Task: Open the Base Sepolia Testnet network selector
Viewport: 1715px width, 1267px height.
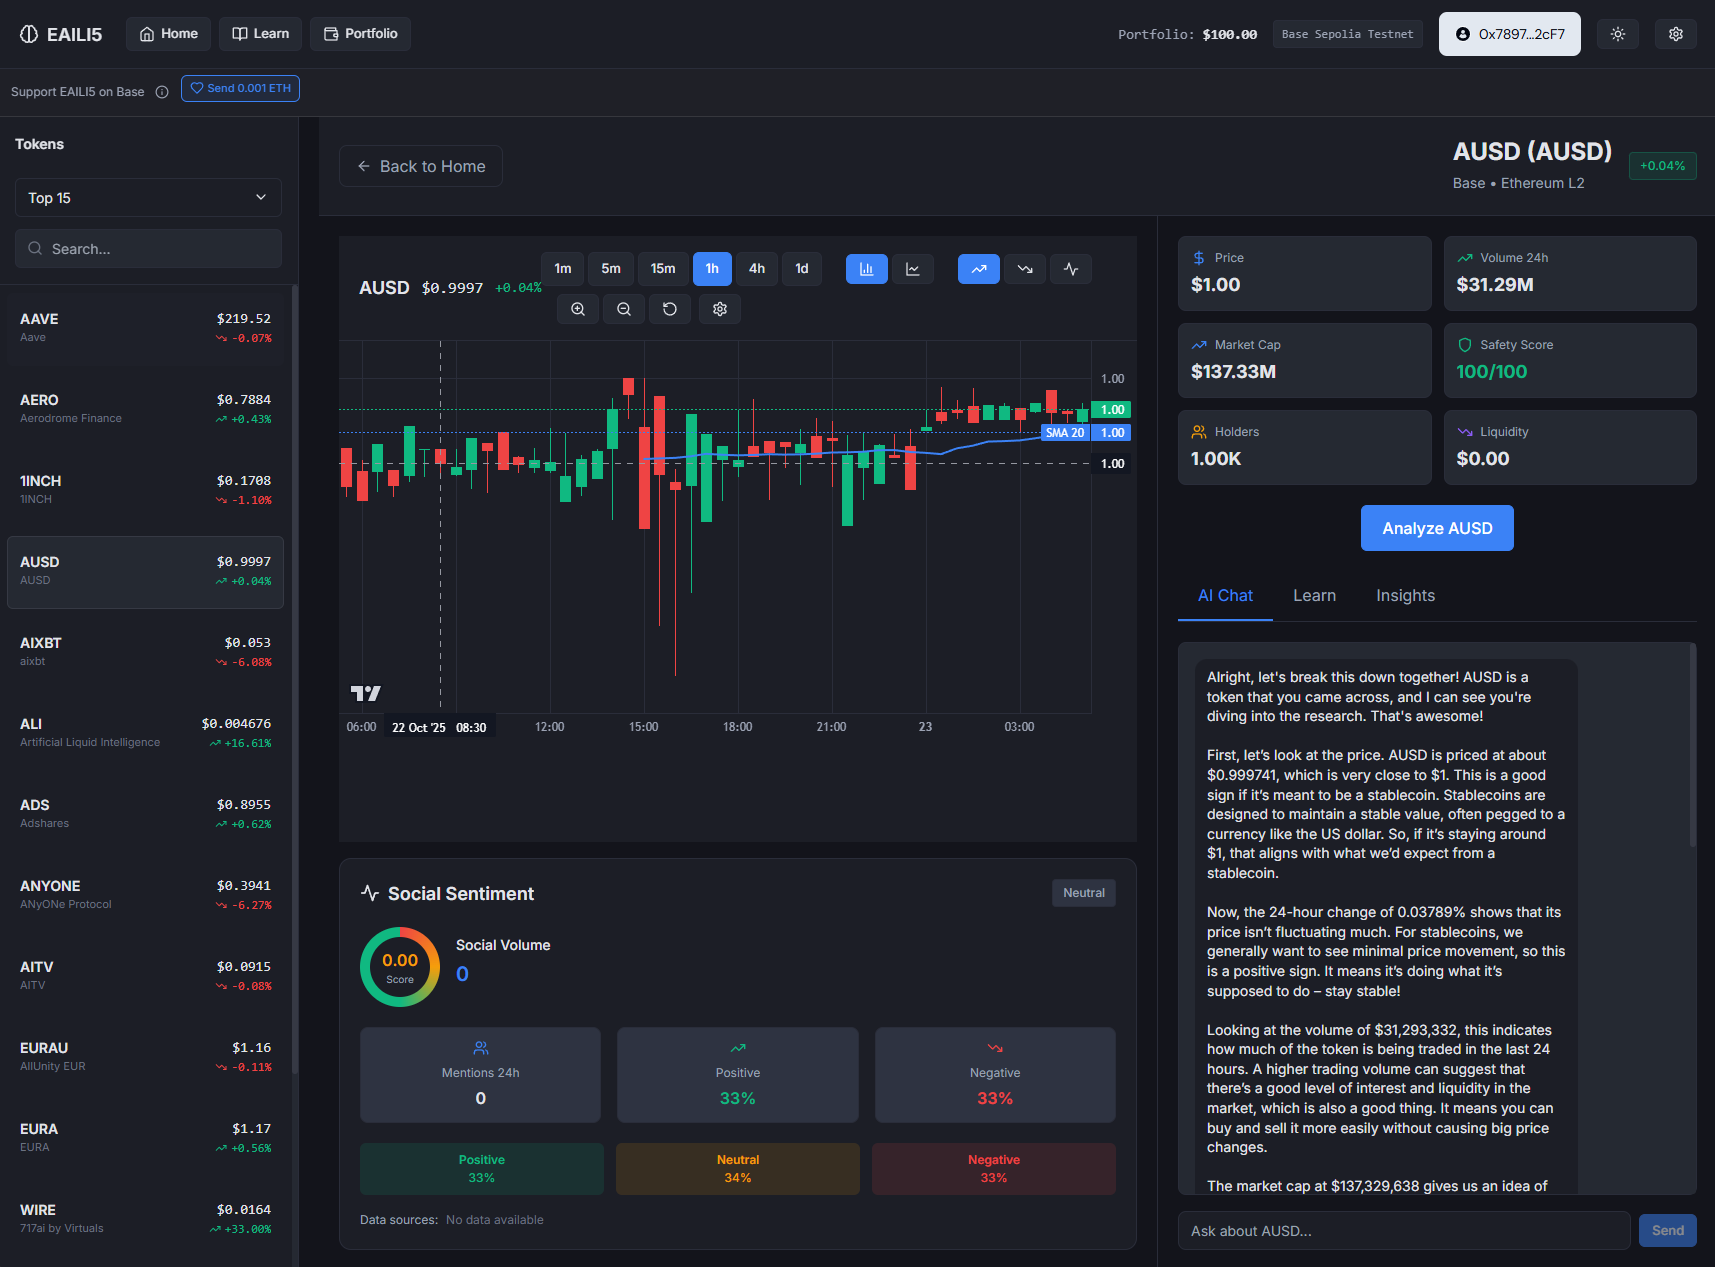Action: [1347, 33]
